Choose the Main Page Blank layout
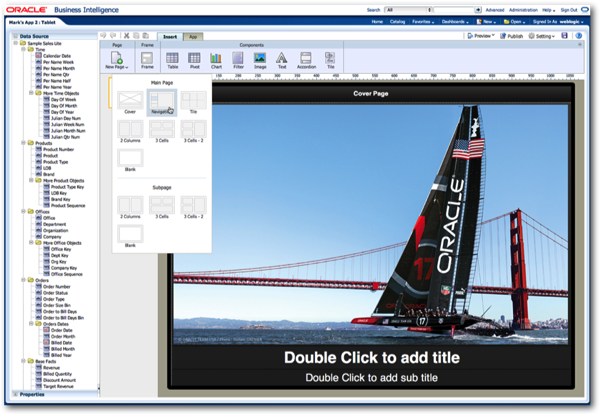Viewport: 600px width, 415px height. coord(130,160)
